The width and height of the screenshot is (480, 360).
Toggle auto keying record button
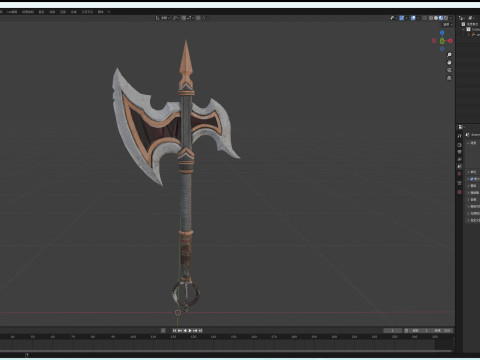(163, 330)
